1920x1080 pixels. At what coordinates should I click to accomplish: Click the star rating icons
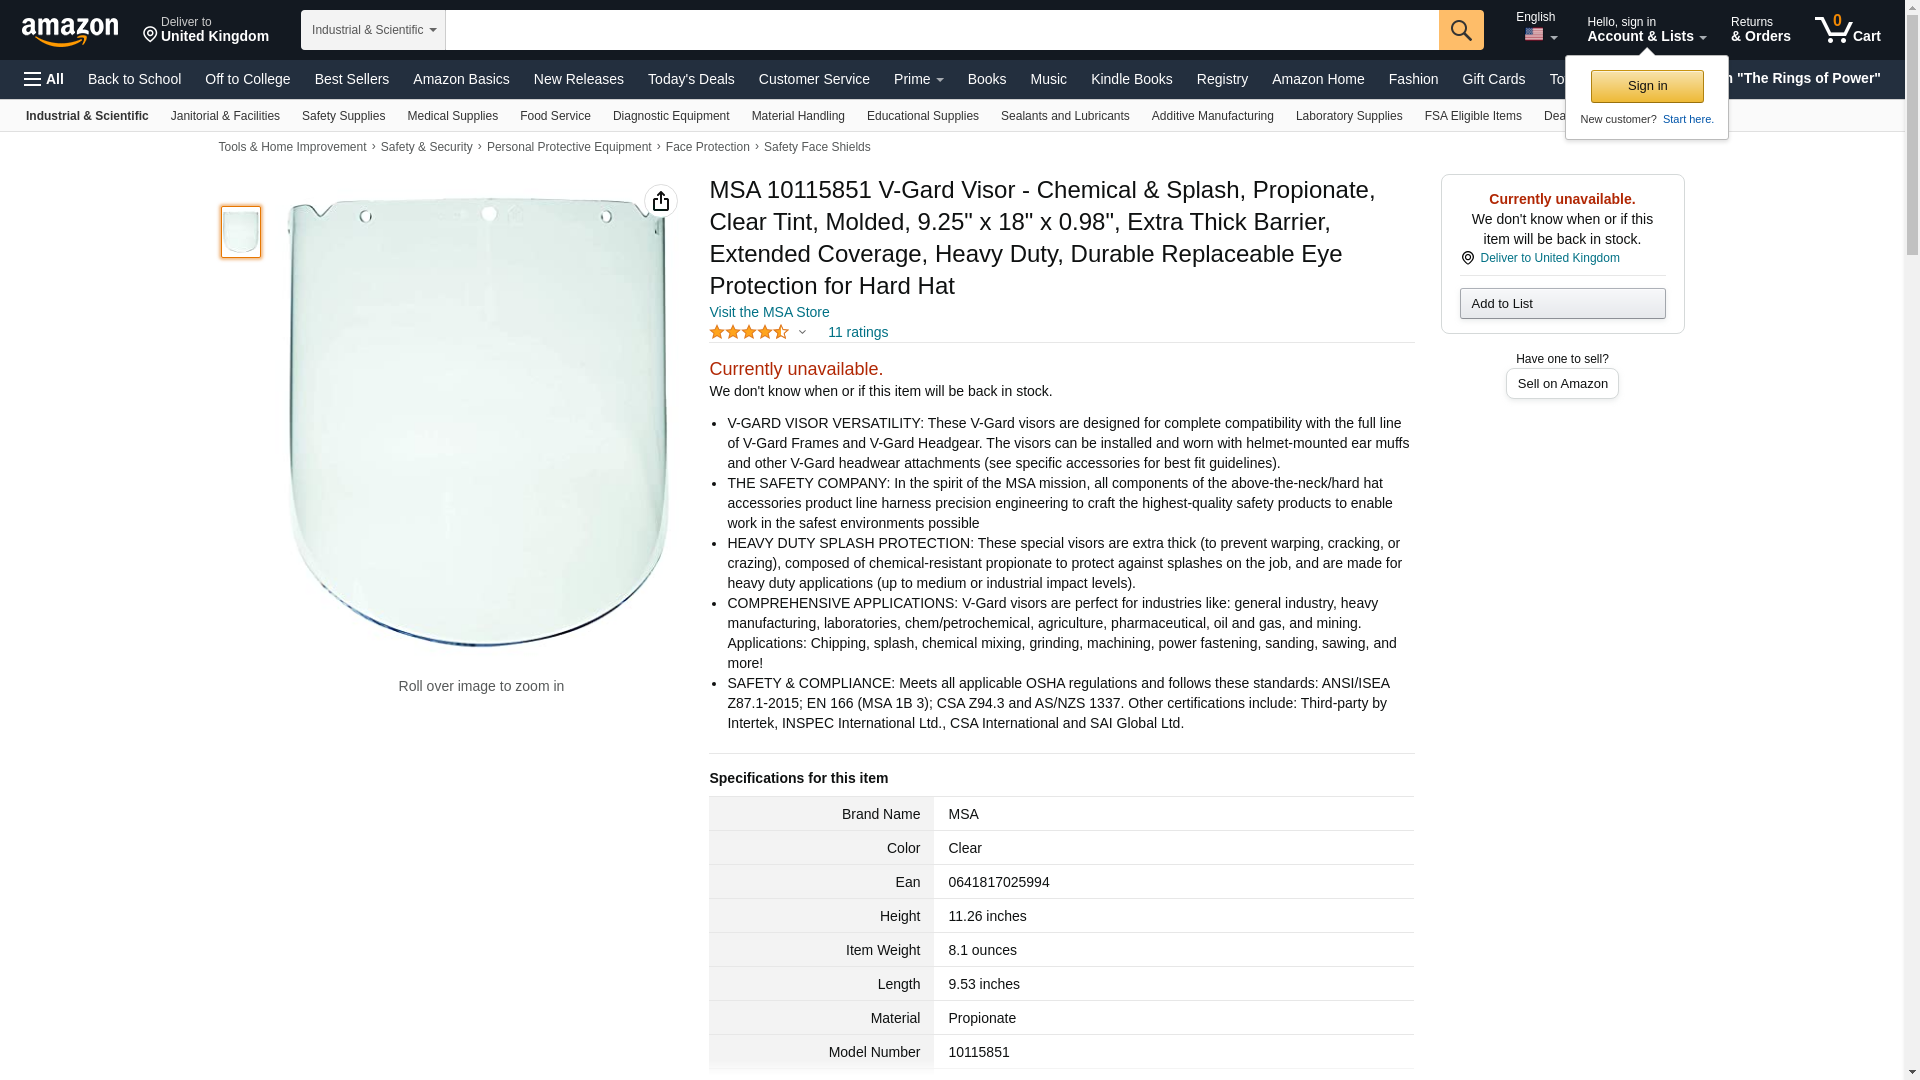[749, 332]
